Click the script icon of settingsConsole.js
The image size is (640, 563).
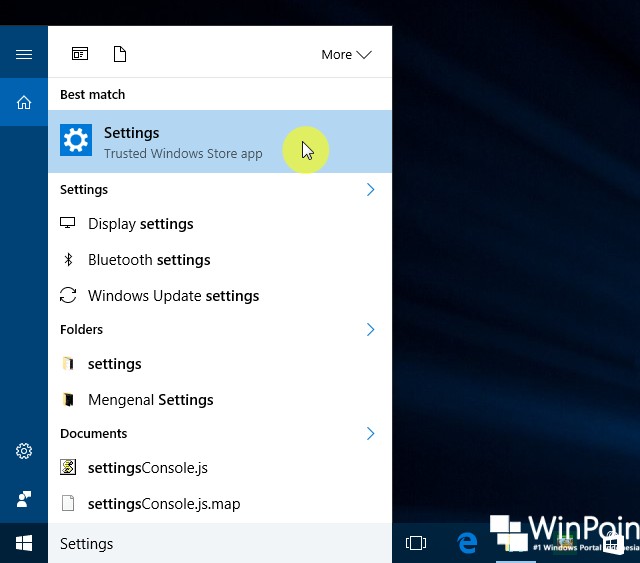pos(68,467)
